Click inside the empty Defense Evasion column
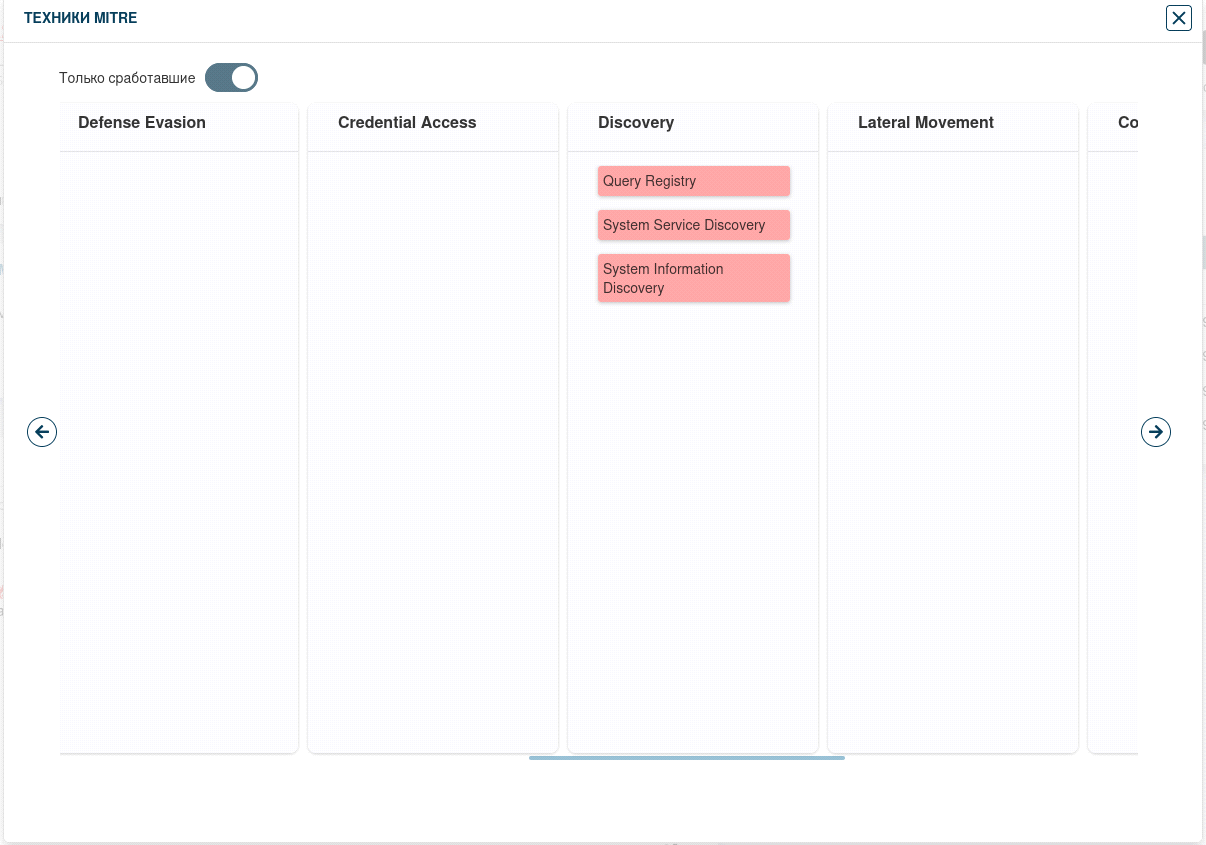 tap(179, 450)
